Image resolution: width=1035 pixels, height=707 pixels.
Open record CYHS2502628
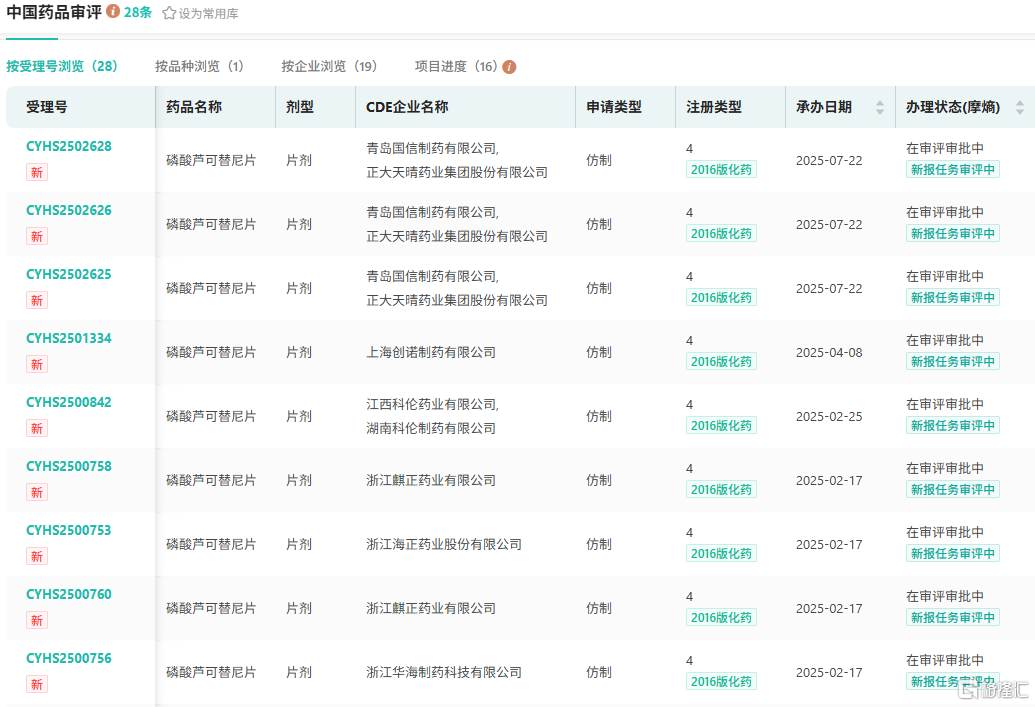click(x=69, y=147)
